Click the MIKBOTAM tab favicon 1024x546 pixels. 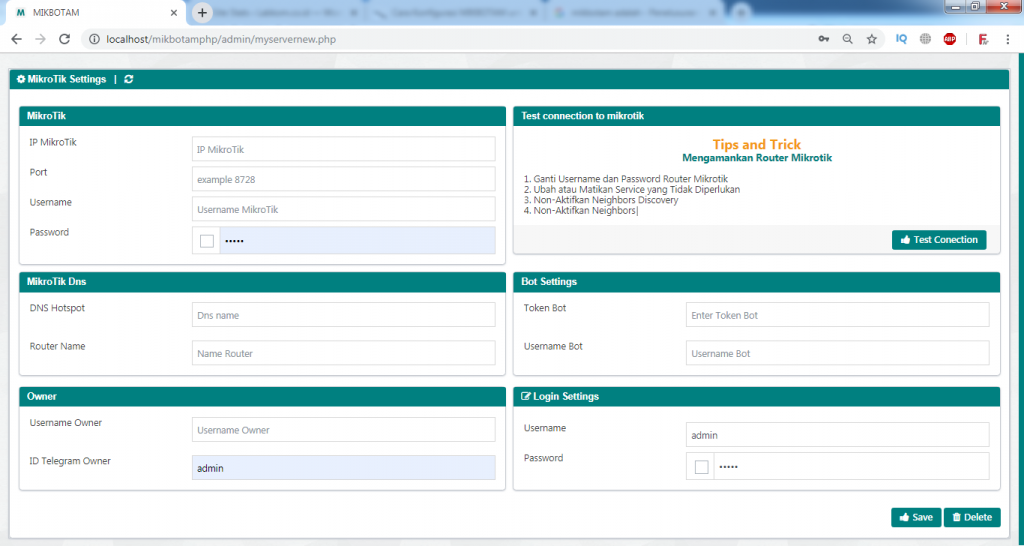coord(20,12)
